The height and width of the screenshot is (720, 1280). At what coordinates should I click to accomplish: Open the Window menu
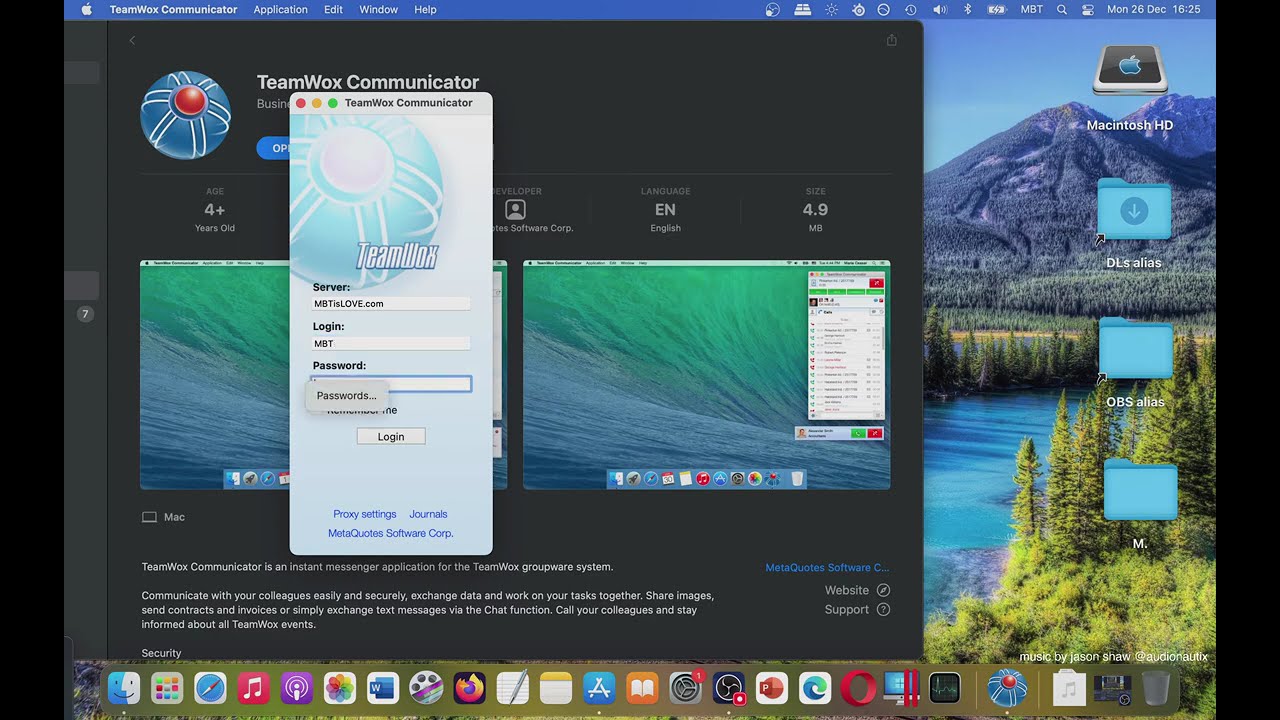point(379,9)
